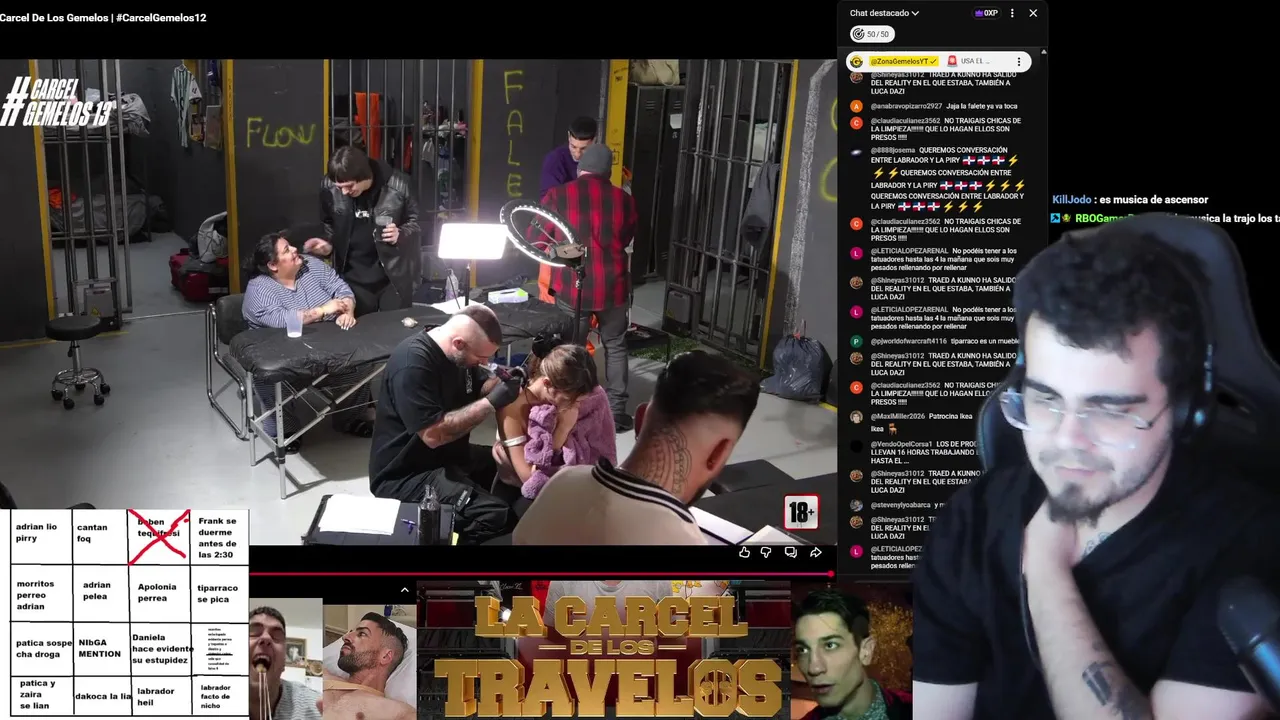
Task: Seek the red video progress bar
Action: 540,574
